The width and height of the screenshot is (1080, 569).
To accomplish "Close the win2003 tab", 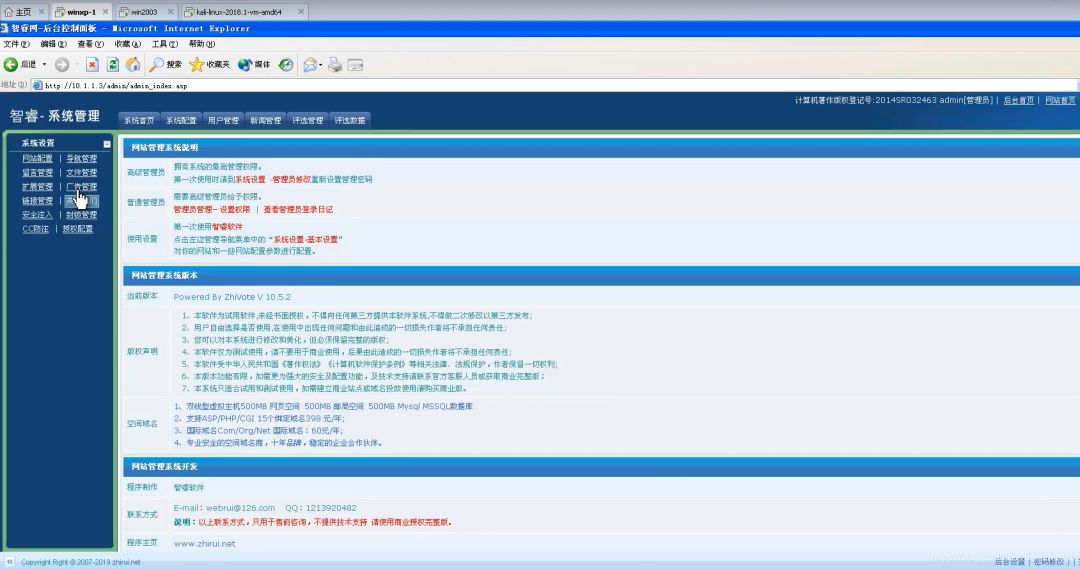I will pos(170,12).
